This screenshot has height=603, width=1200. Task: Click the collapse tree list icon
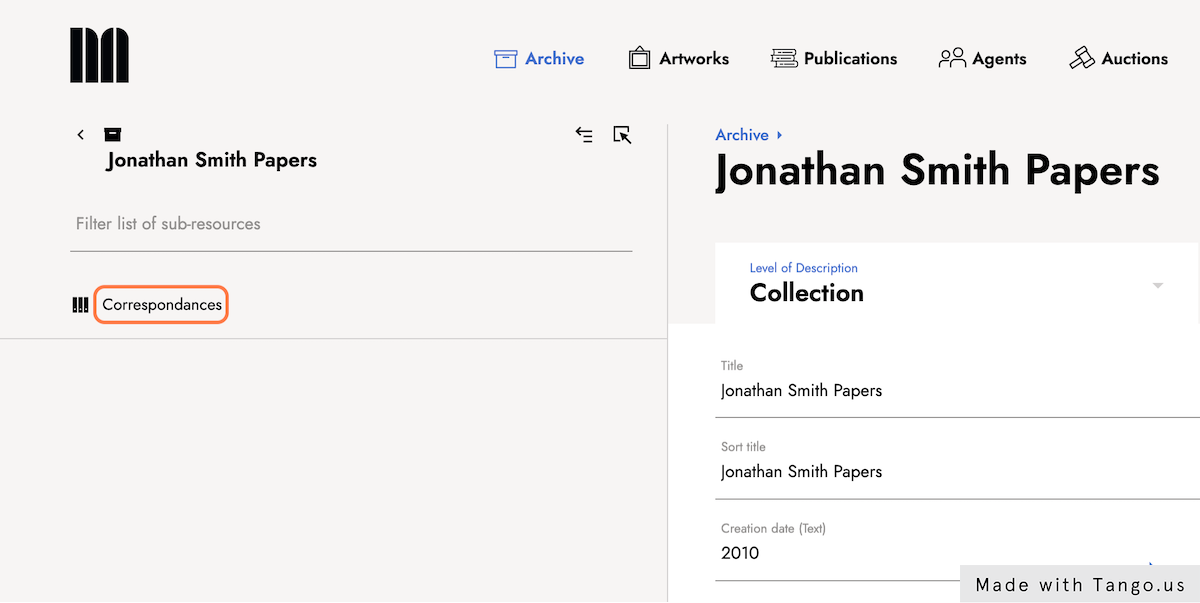point(584,134)
